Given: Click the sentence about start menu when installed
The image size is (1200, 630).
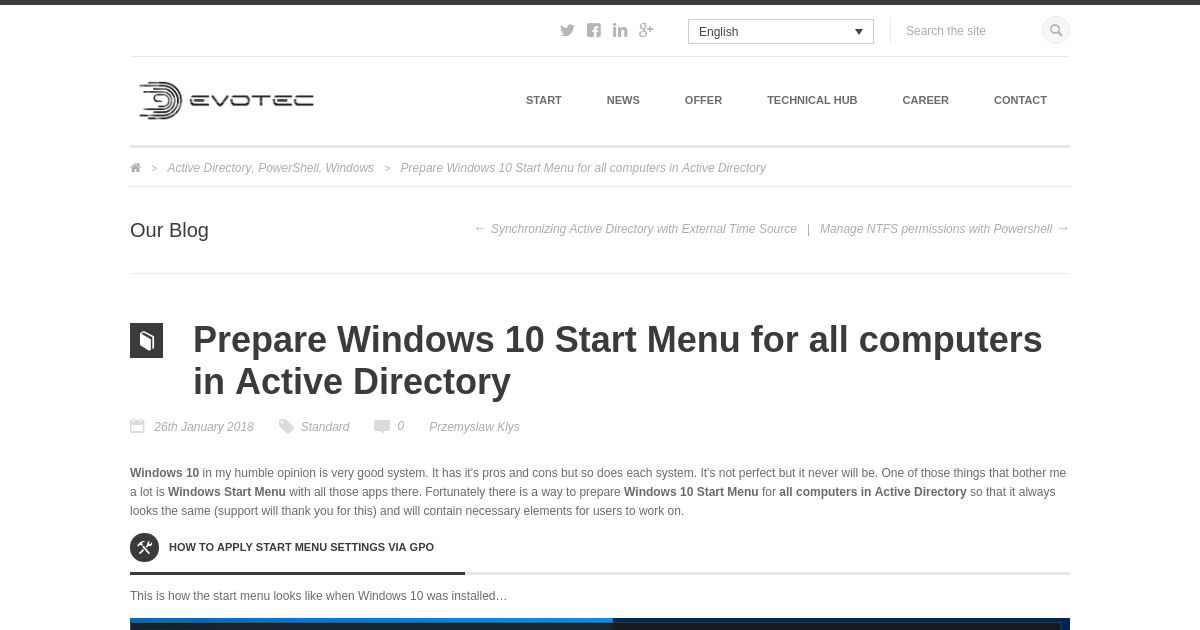Looking at the screenshot, I should point(318,596).
